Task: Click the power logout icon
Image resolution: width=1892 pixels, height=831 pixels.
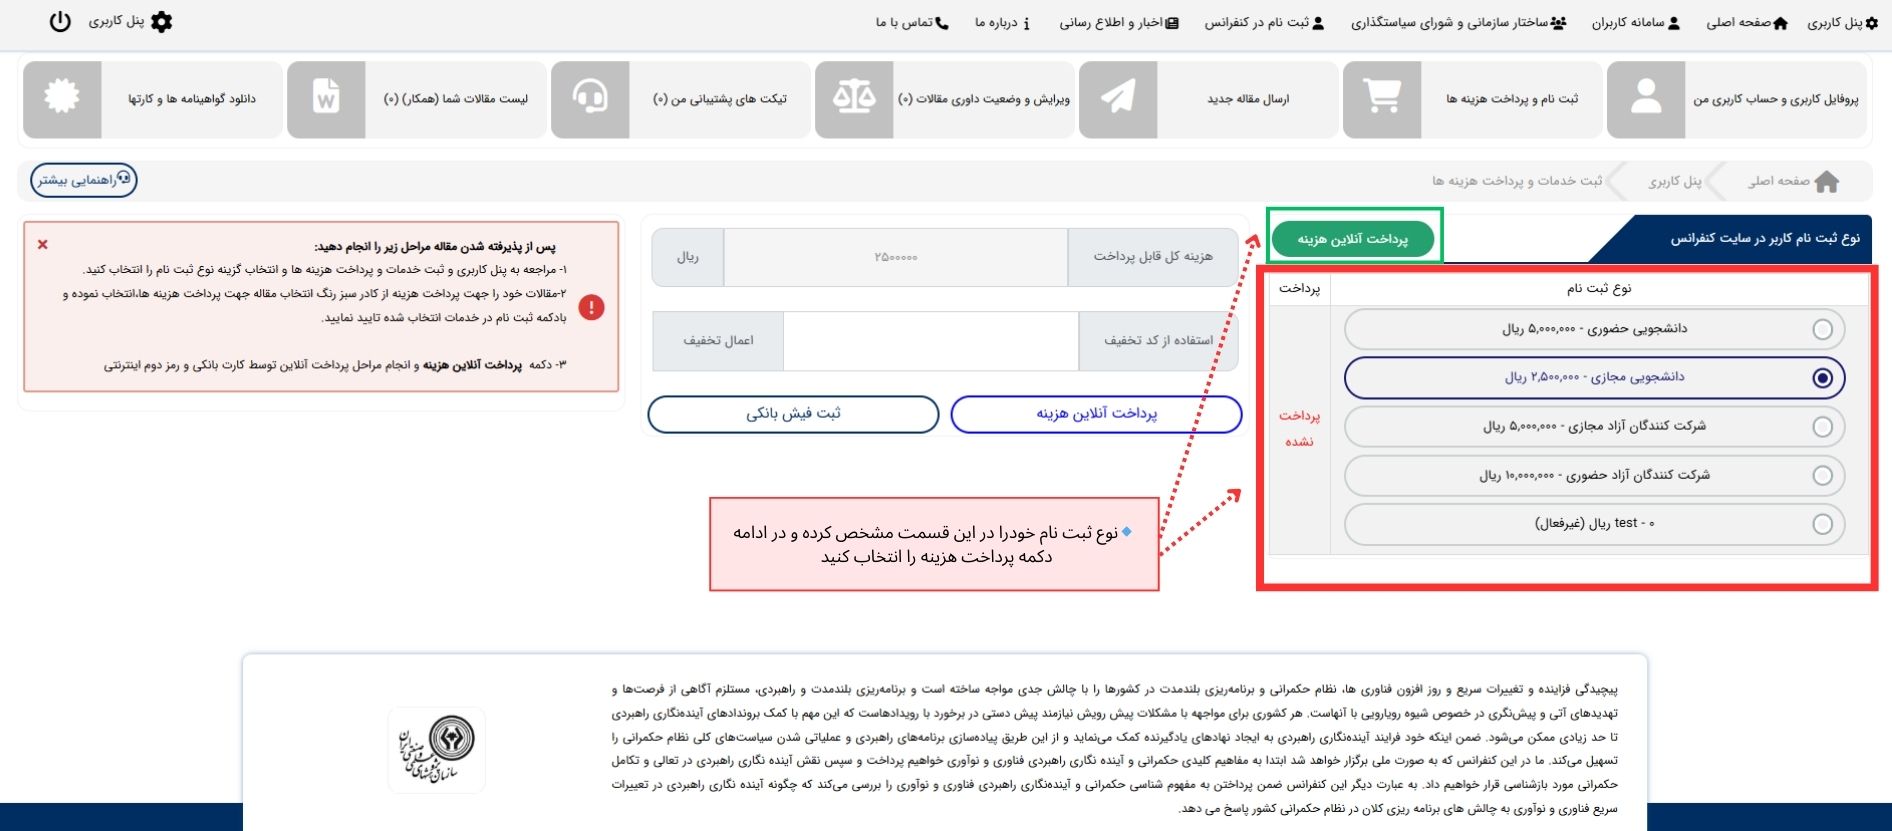Action: click(x=60, y=22)
